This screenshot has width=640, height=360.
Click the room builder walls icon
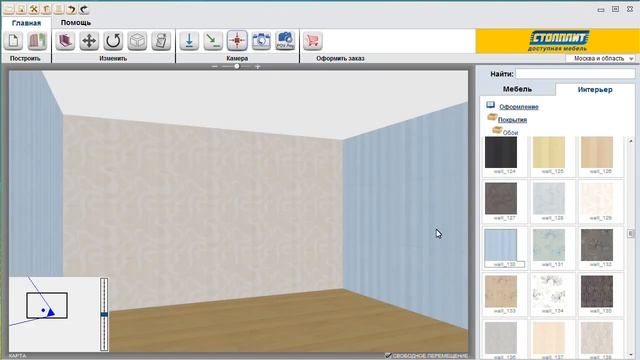(x=37, y=41)
